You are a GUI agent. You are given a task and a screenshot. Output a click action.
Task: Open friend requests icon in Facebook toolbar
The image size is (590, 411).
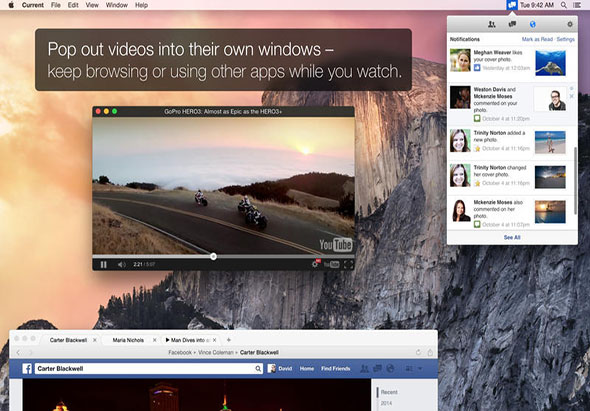(364, 368)
